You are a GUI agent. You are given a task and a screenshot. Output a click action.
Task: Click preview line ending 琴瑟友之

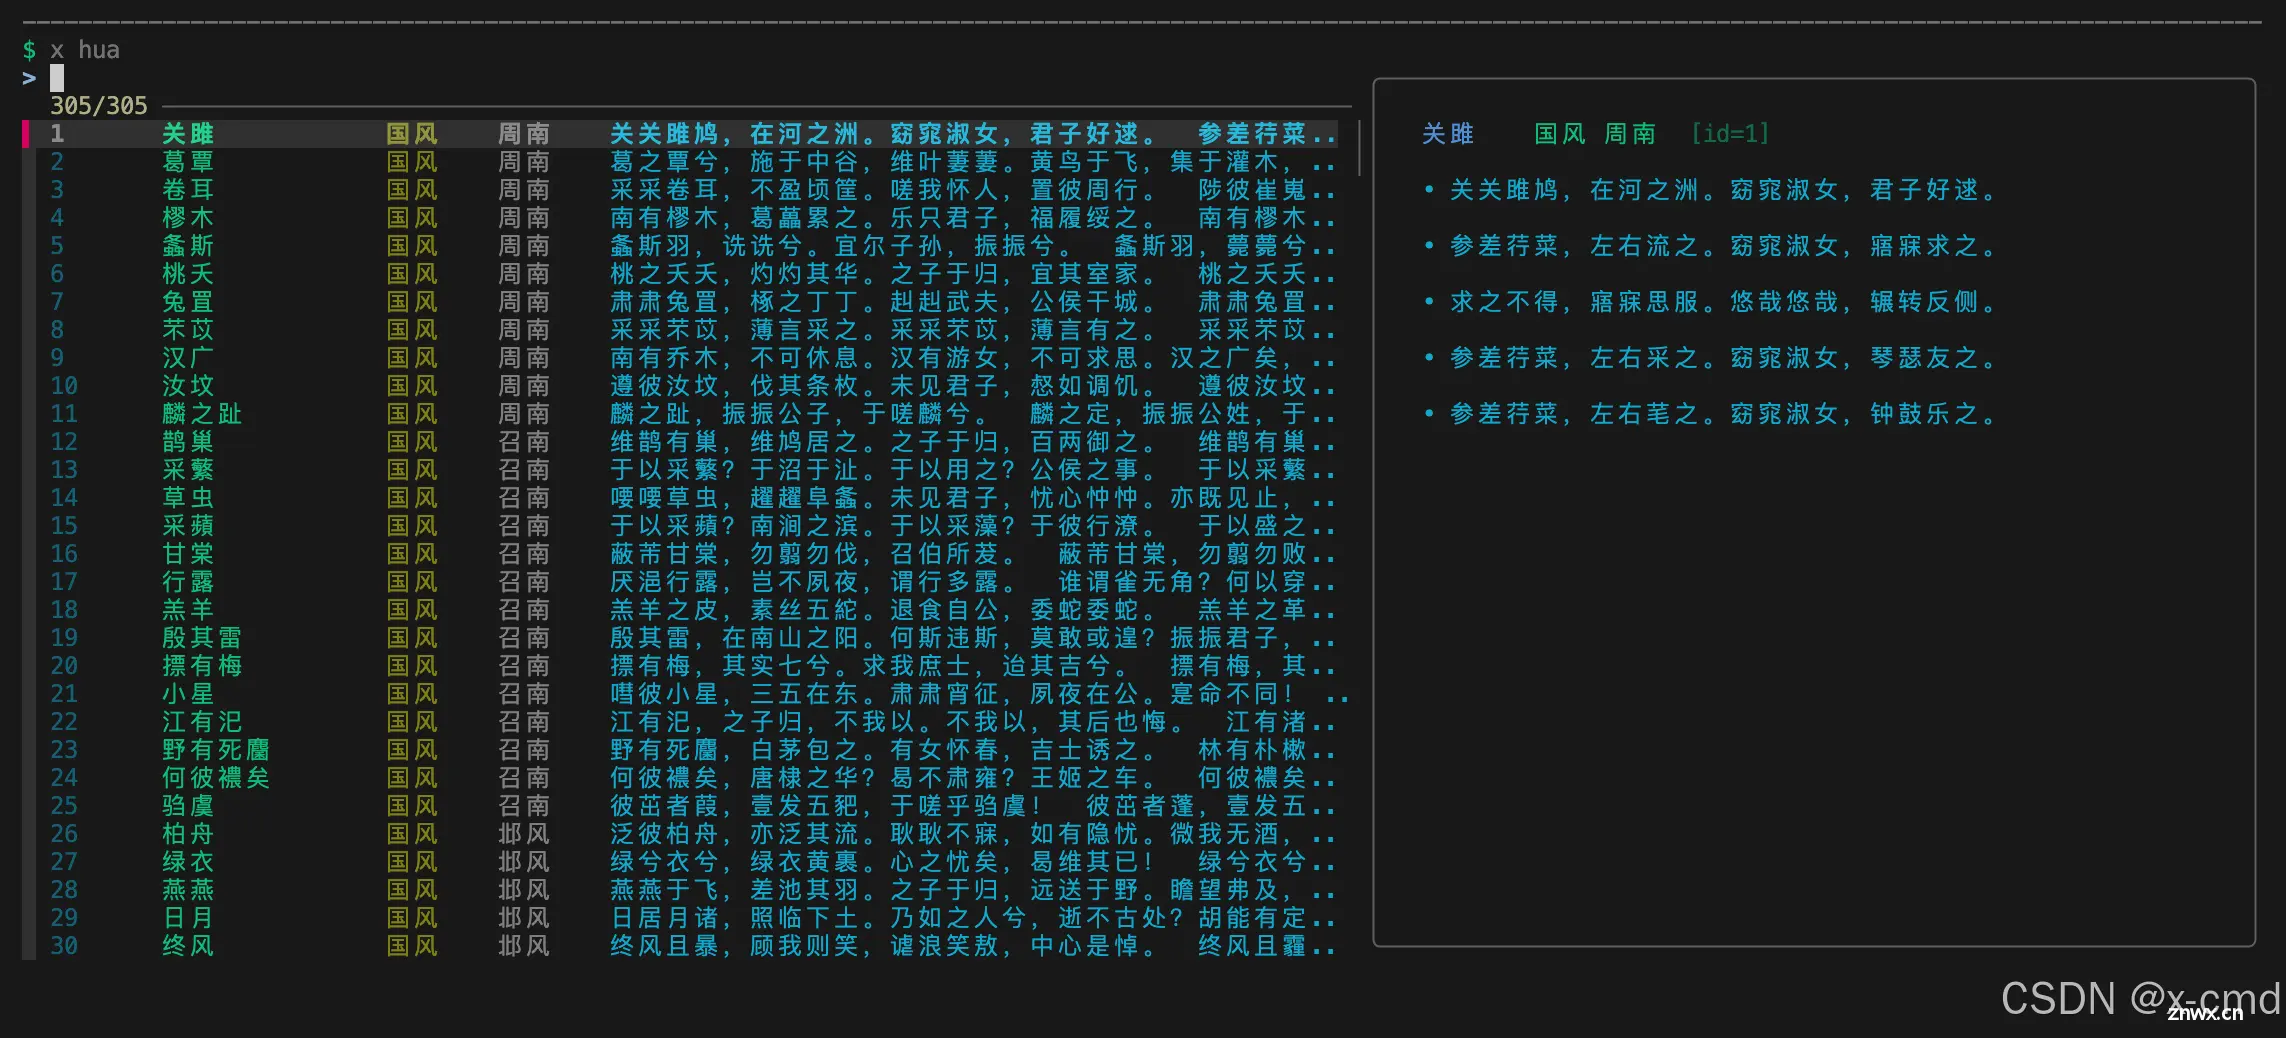pyautogui.click(x=1722, y=358)
